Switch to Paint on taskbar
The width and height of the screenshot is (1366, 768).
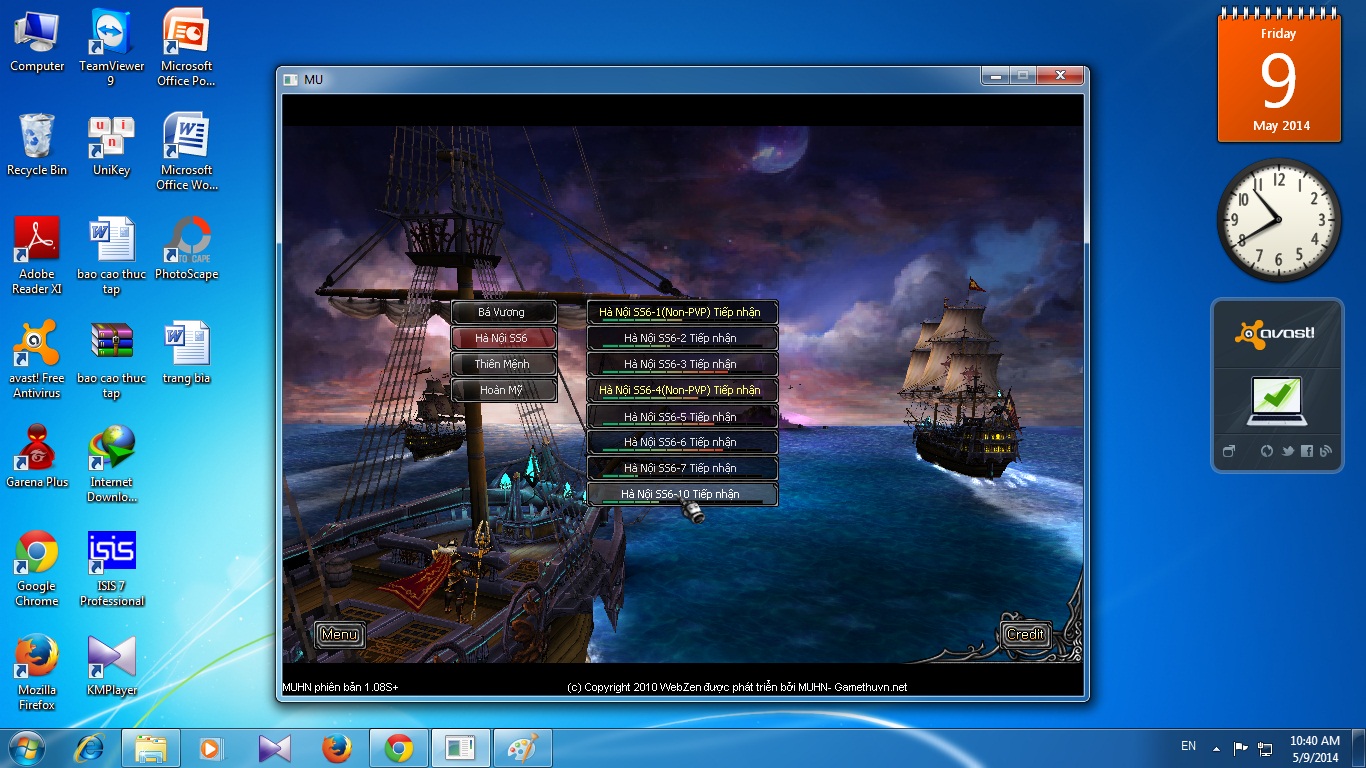click(x=523, y=748)
